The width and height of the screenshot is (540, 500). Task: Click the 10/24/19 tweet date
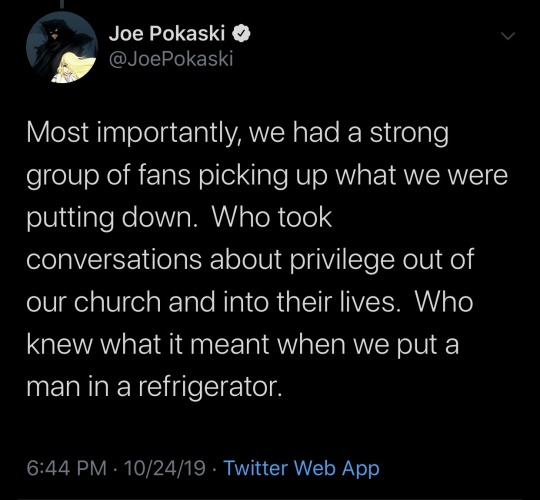(165, 468)
